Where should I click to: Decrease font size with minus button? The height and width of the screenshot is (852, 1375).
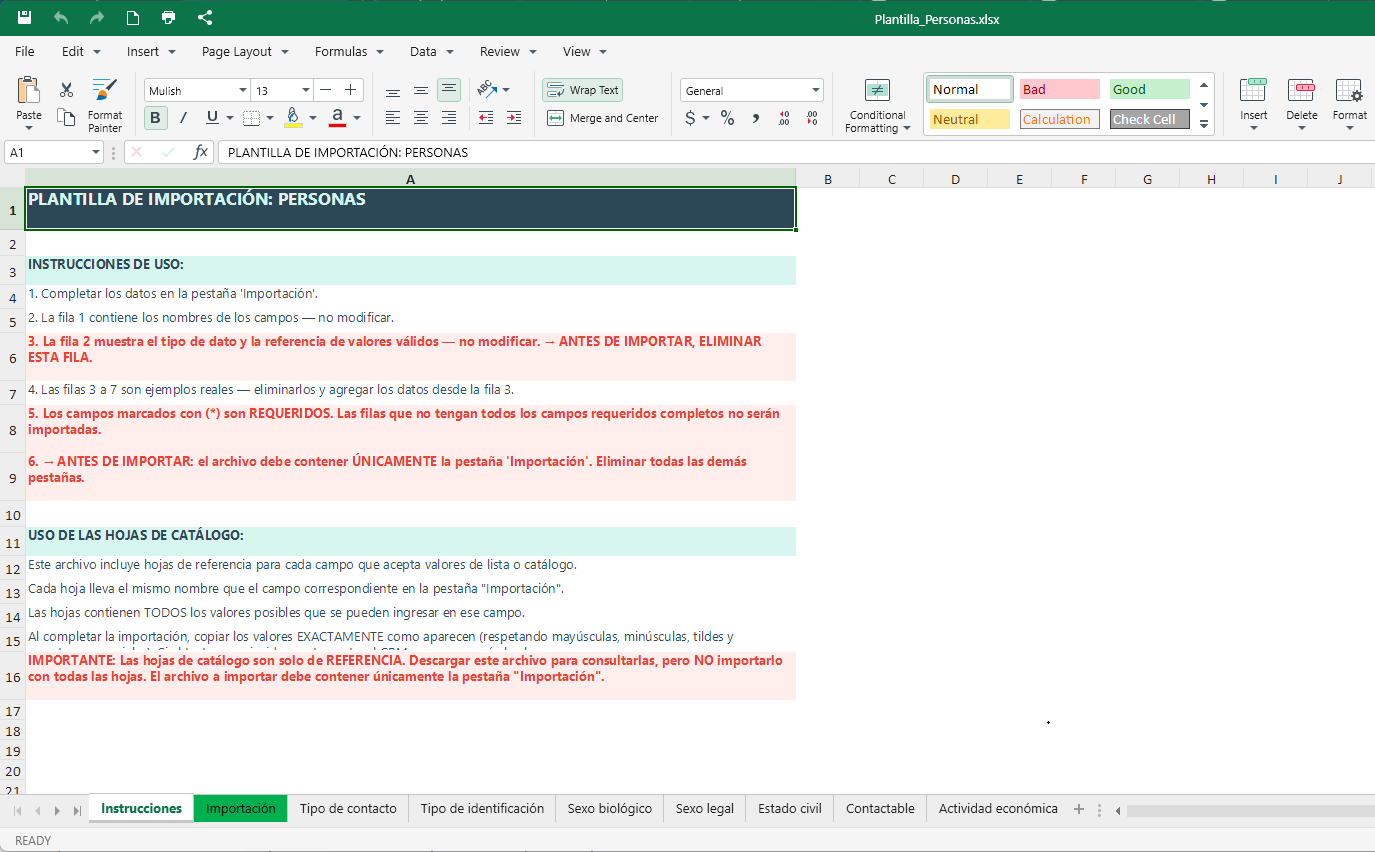pyautogui.click(x=325, y=90)
